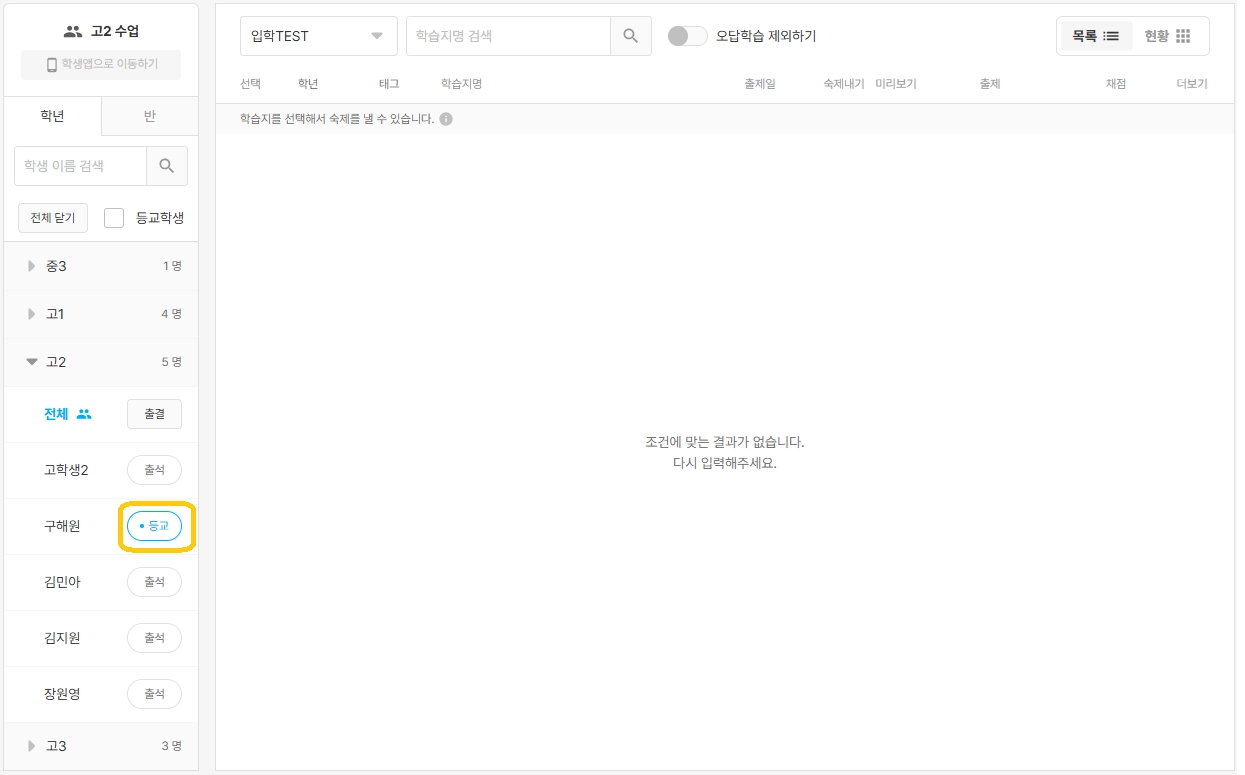1245x775 pixels.
Task: Click the 태그 column header
Action: pyautogui.click(x=389, y=84)
